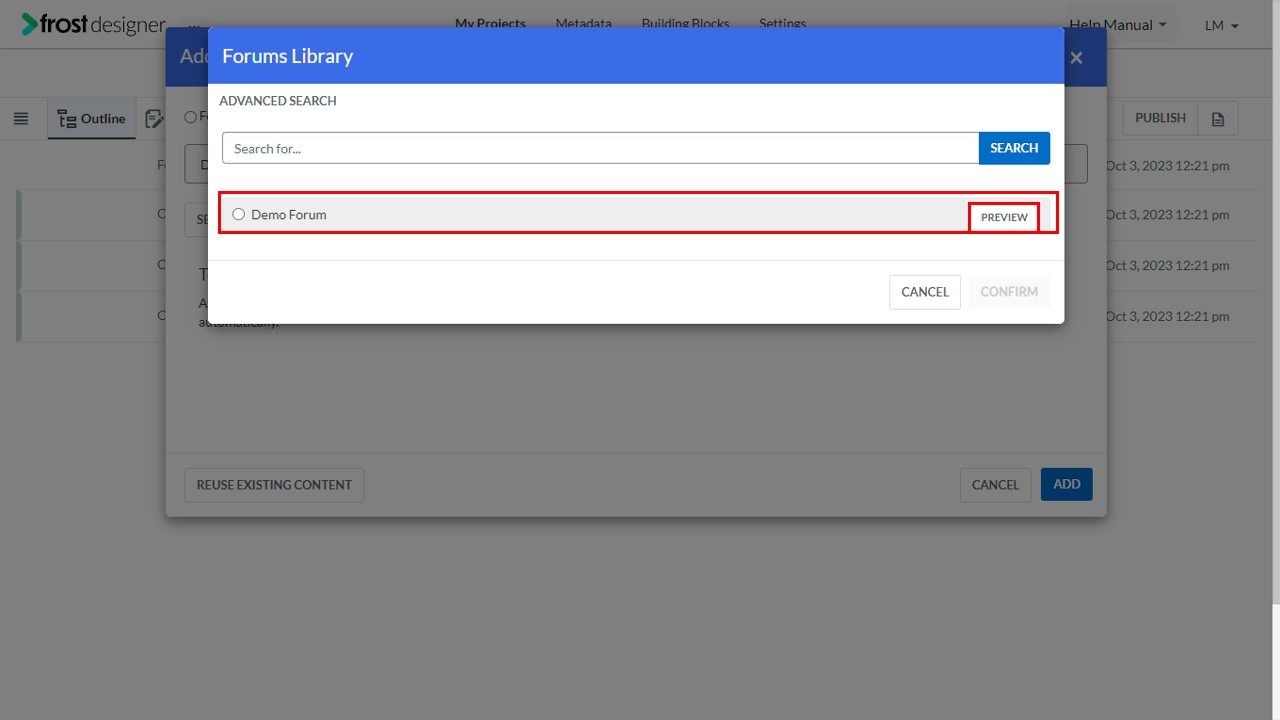Close the Add dialog with X
The height and width of the screenshot is (720, 1280).
[x=1076, y=58]
